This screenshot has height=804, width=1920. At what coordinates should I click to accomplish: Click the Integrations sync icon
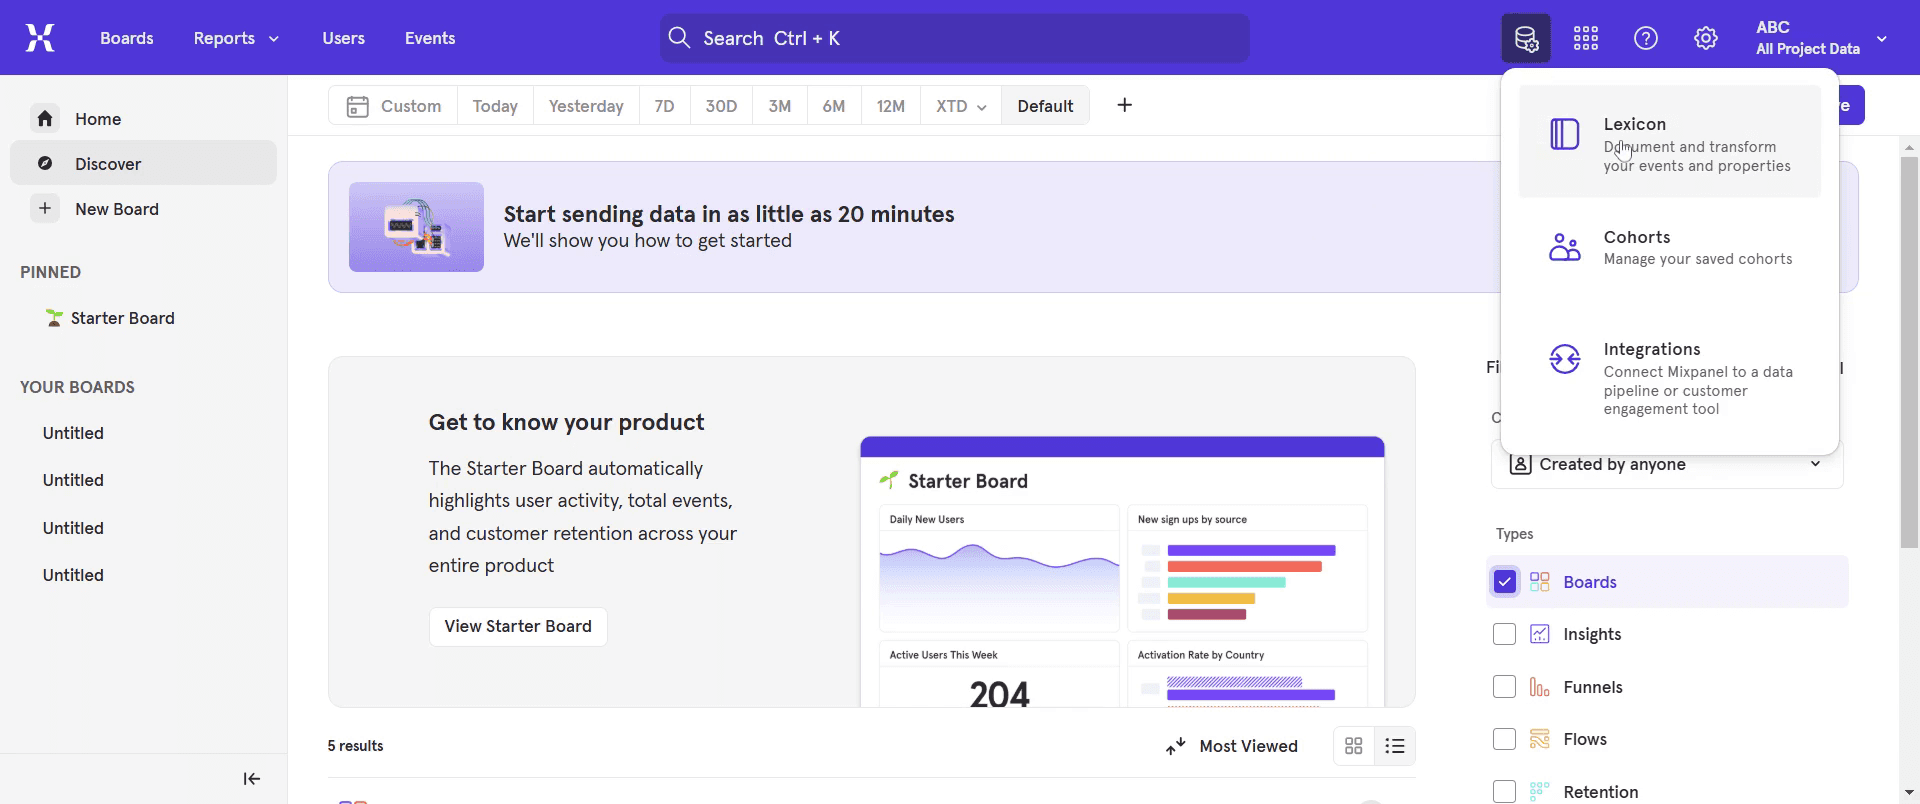click(1565, 358)
